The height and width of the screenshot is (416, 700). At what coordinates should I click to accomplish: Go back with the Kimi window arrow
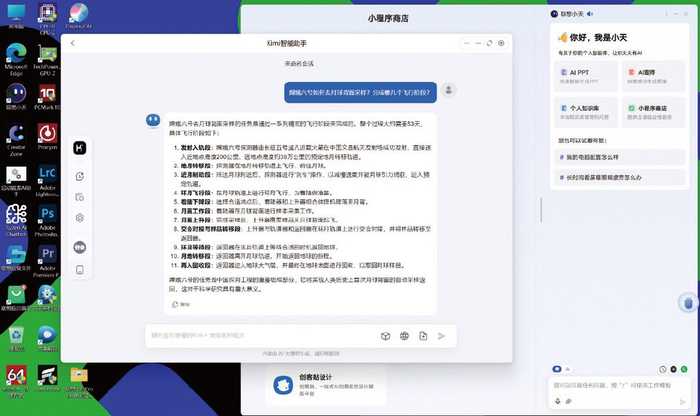pos(73,43)
